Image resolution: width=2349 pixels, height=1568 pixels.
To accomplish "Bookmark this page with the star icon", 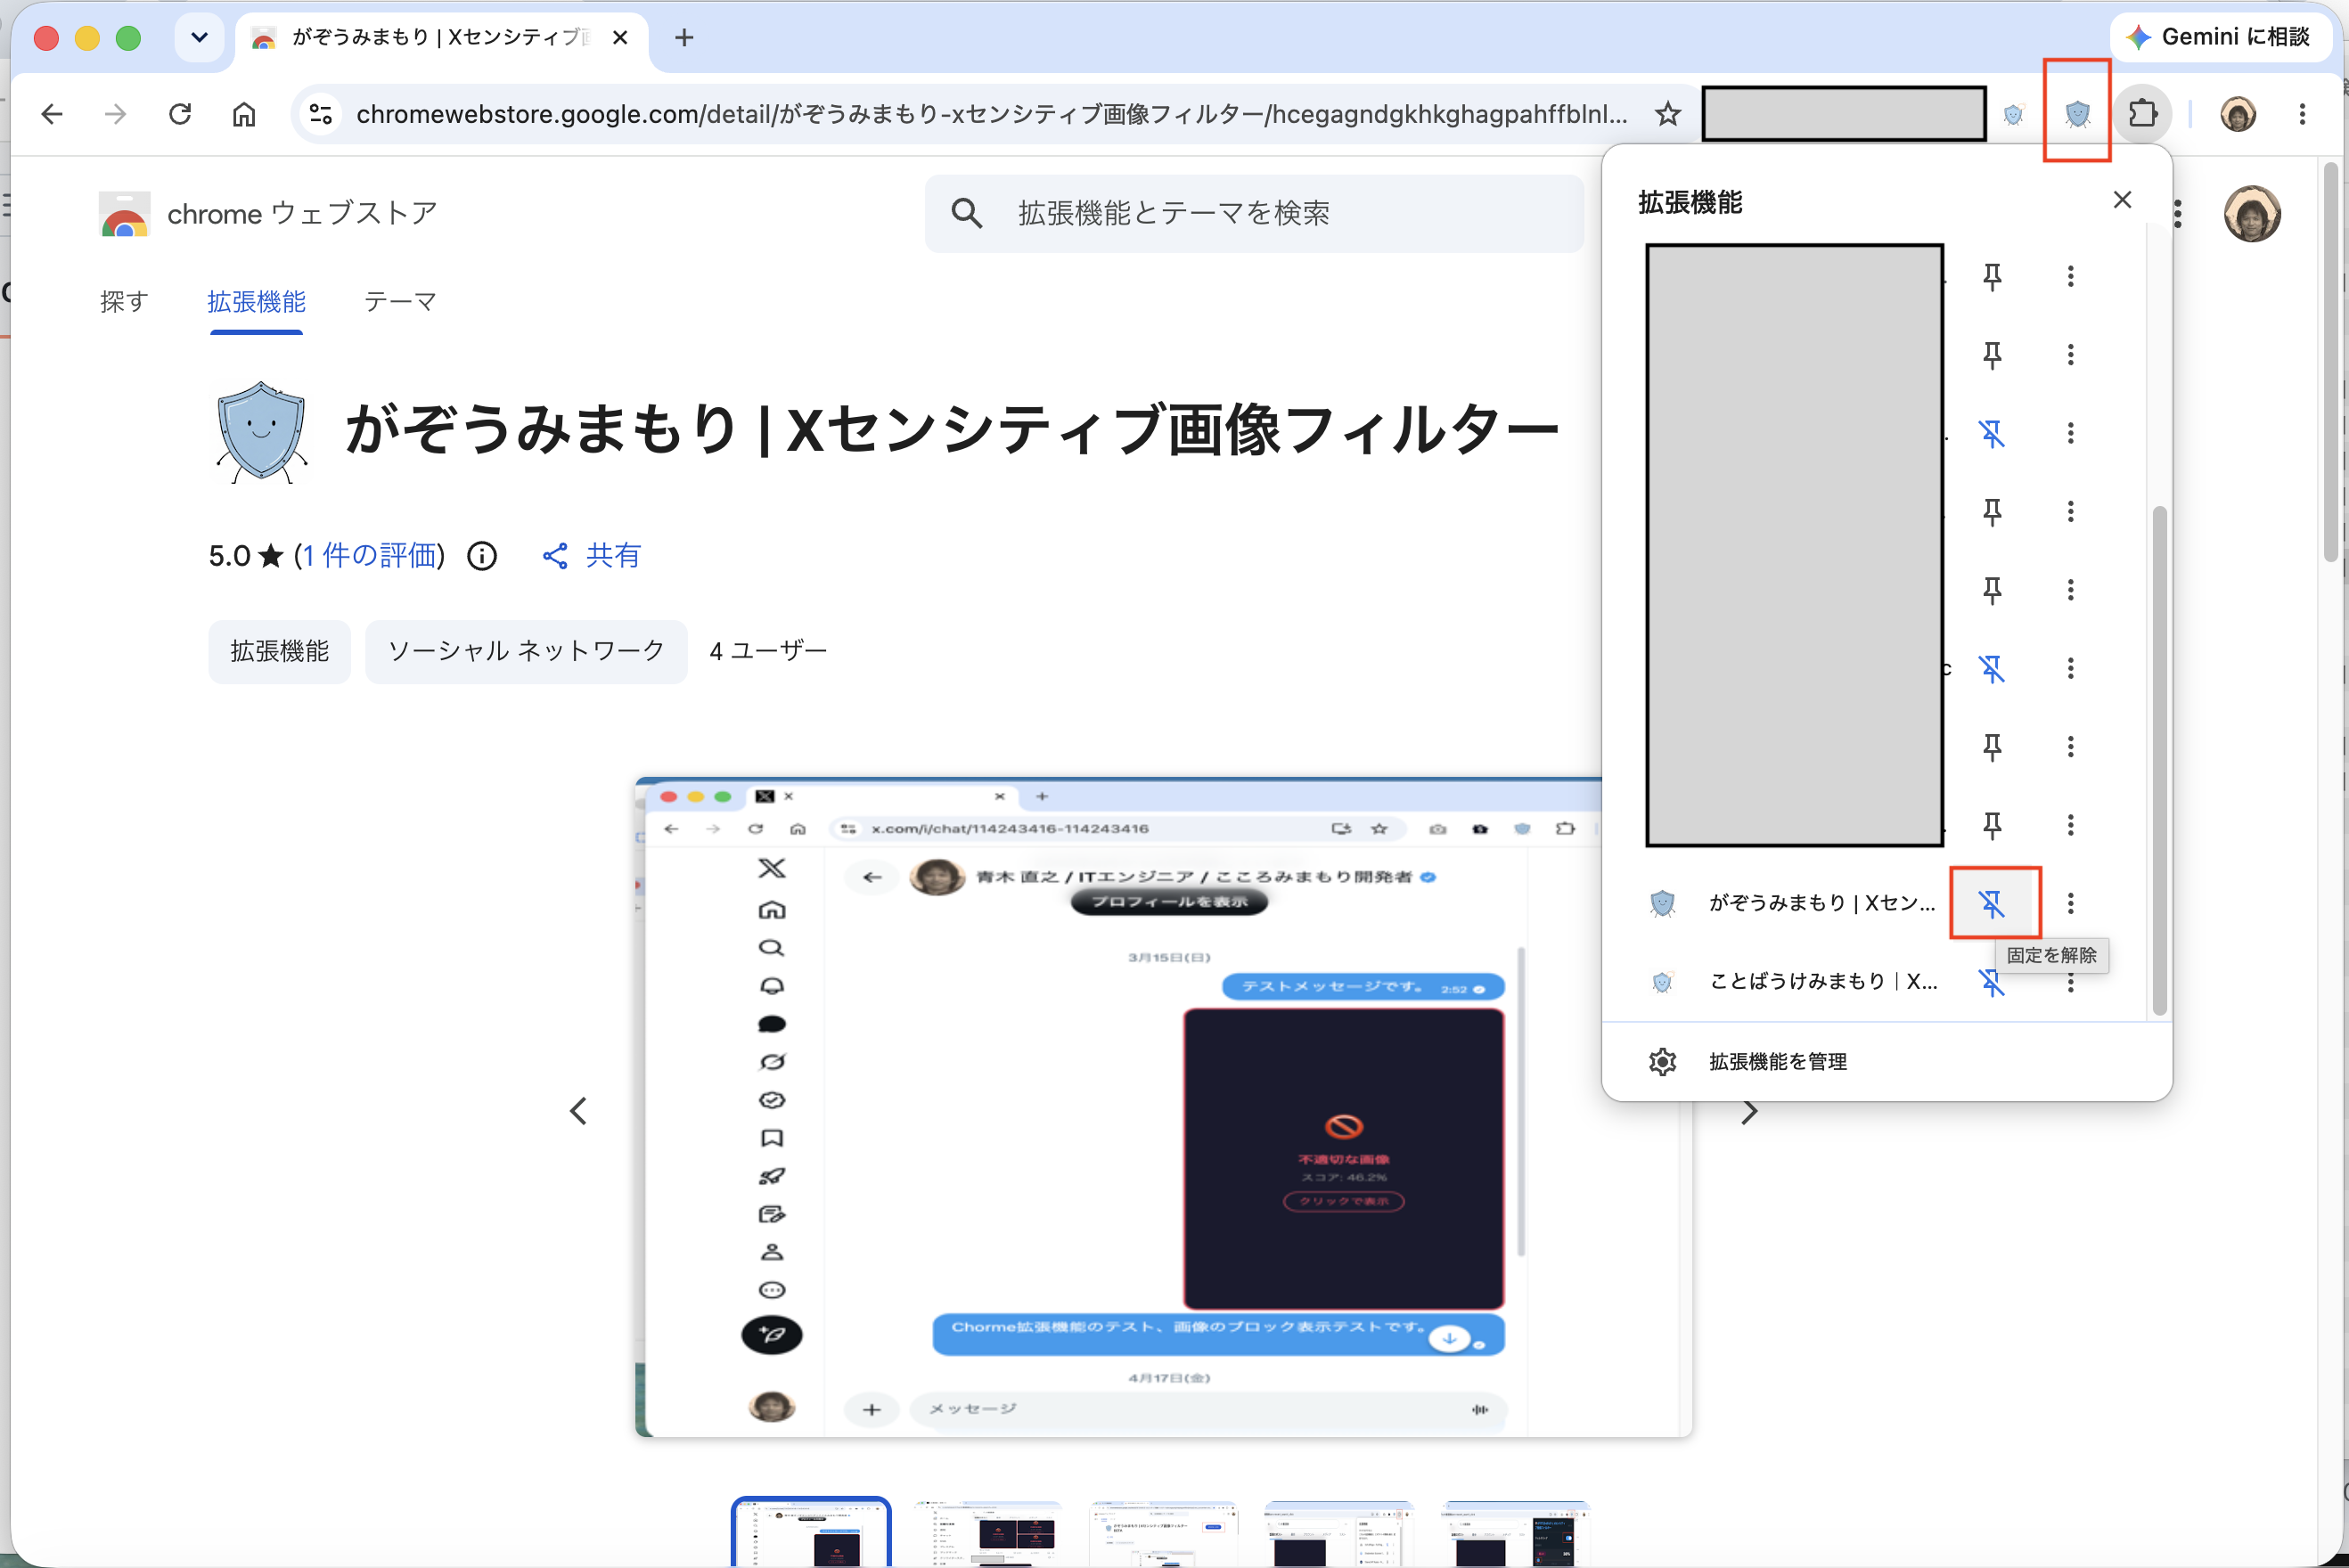I will 1667,114.
